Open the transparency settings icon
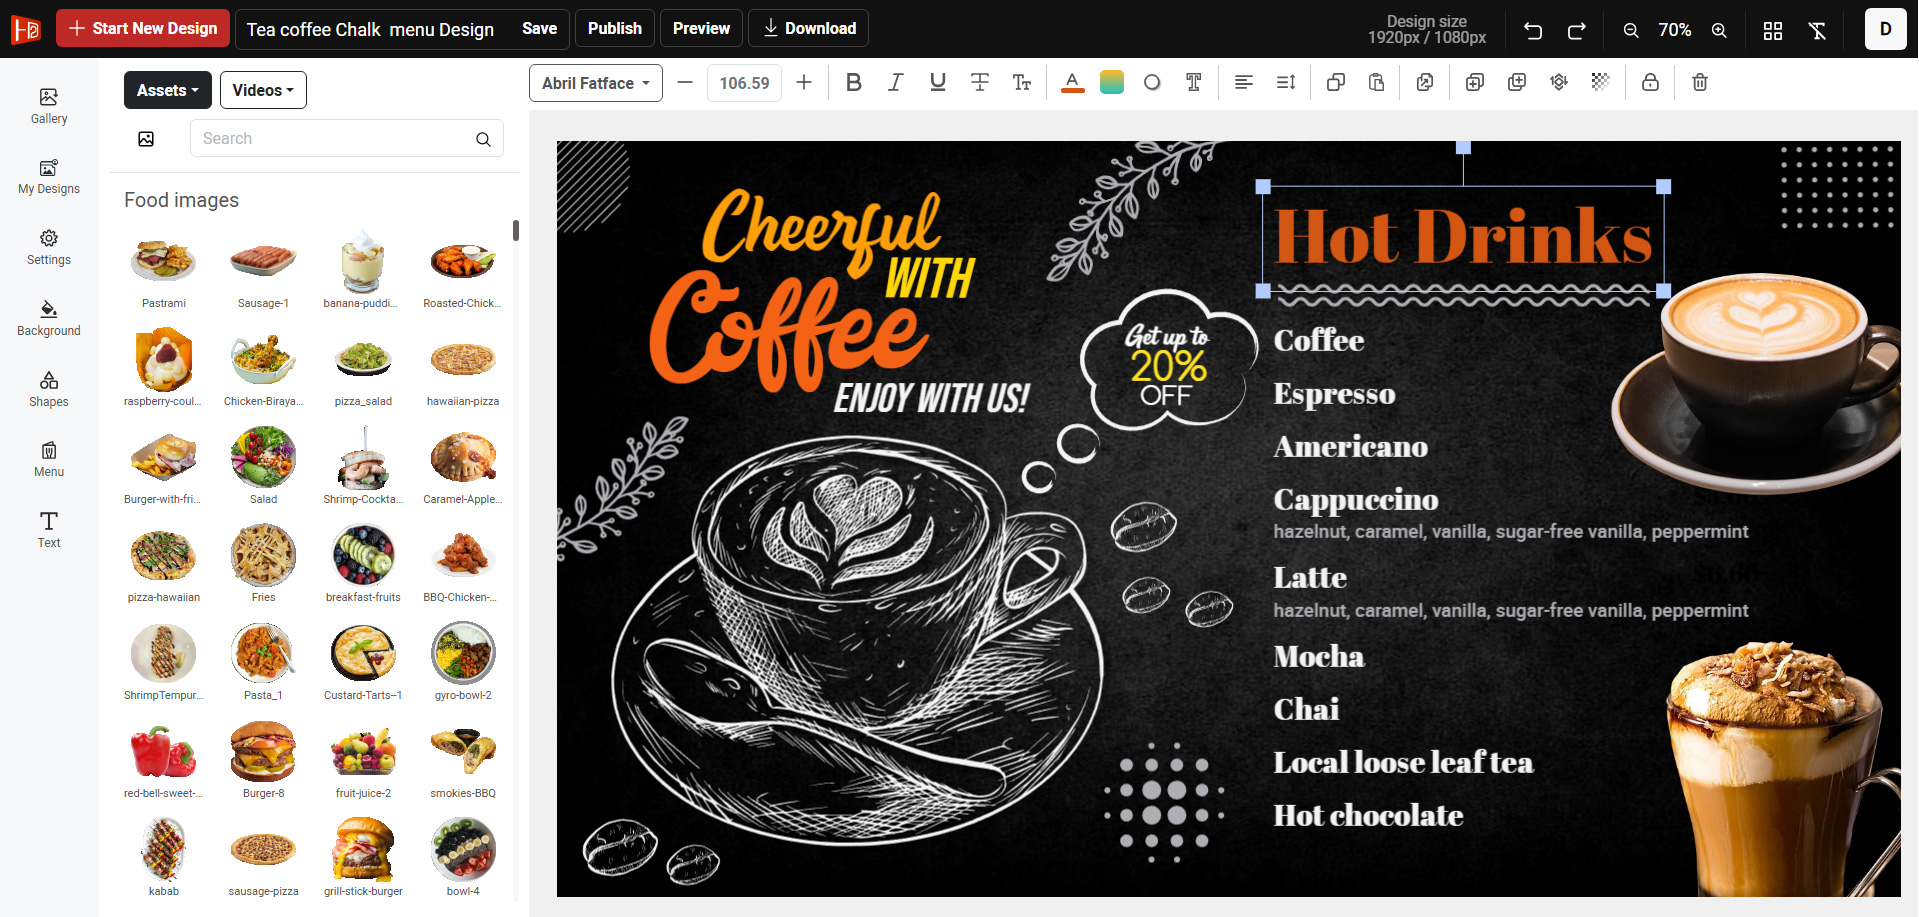Image resolution: width=1919 pixels, height=917 pixels. point(1600,82)
